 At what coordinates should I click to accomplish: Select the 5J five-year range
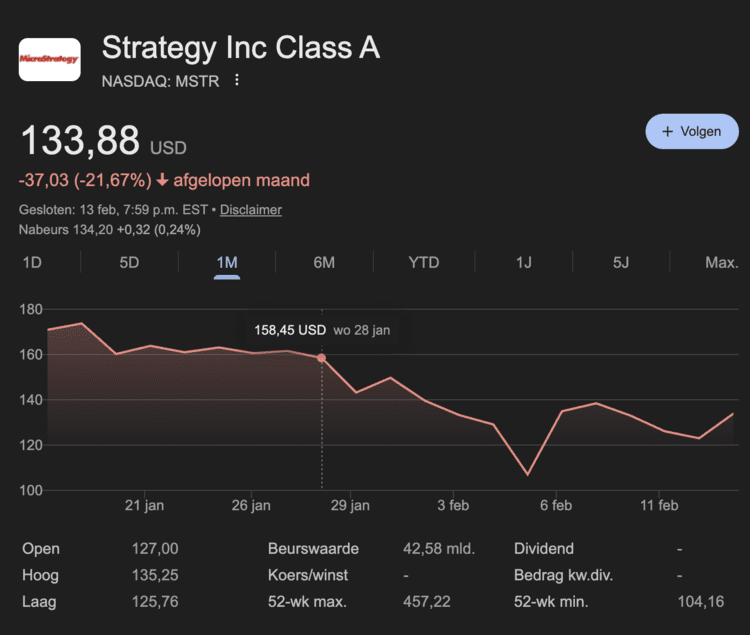(x=621, y=262)
